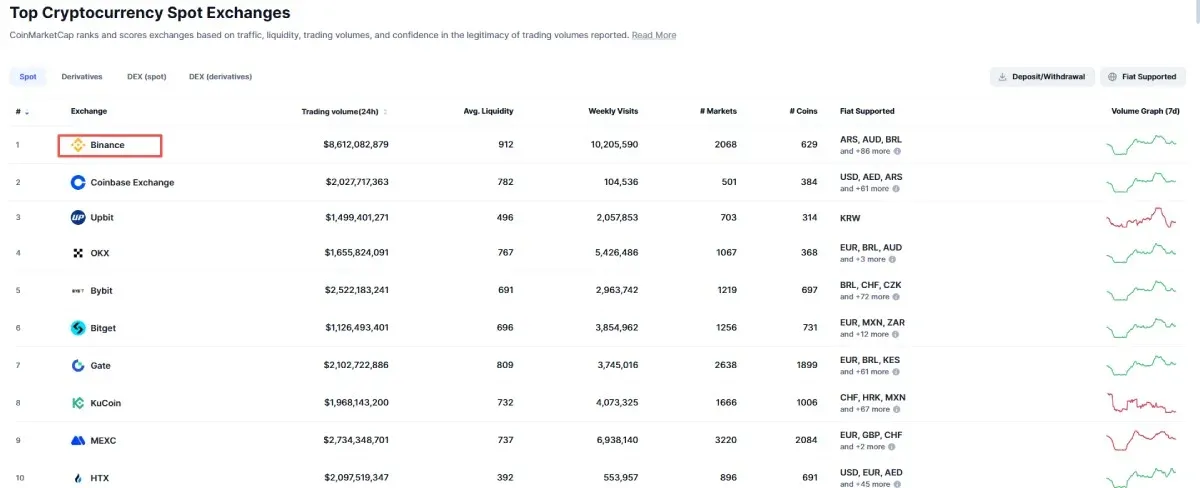Image resolution: width=1200 pixels, height=488 pixels.
Task: Click info icon beside Coinbase's '+61 more'
Action: [x=897, y=188]
